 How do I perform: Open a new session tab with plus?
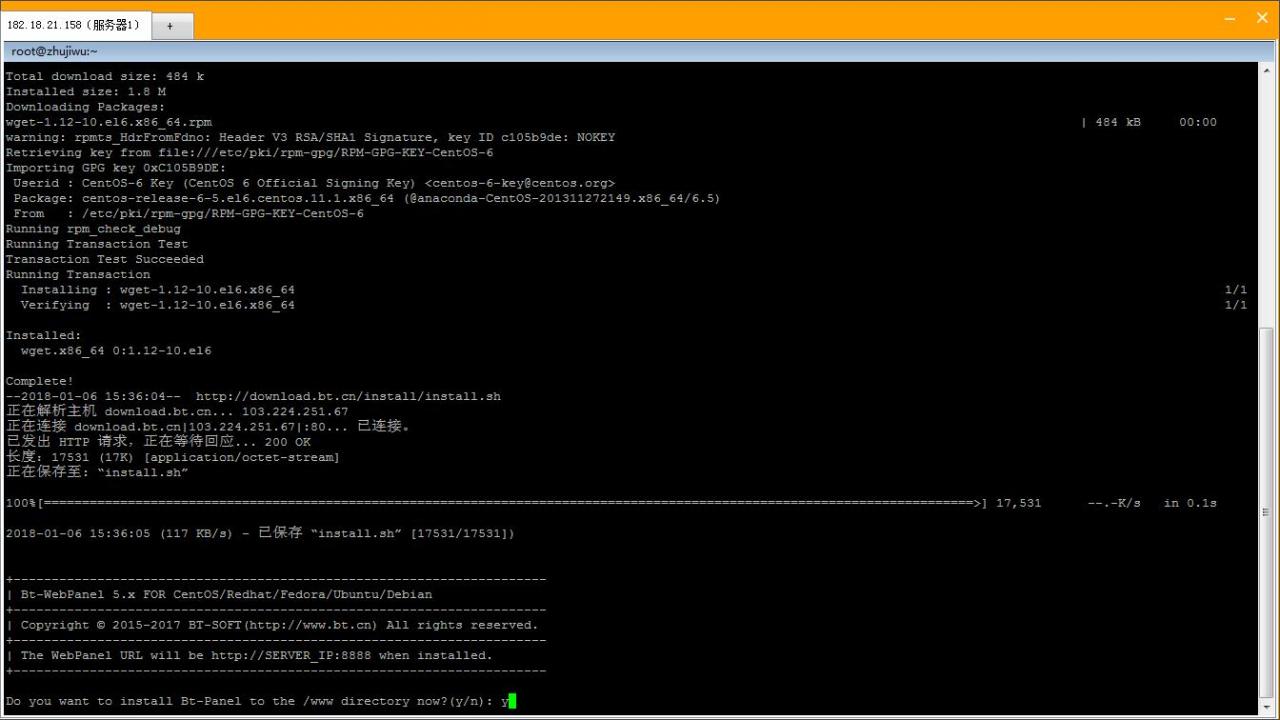[170, 26]
